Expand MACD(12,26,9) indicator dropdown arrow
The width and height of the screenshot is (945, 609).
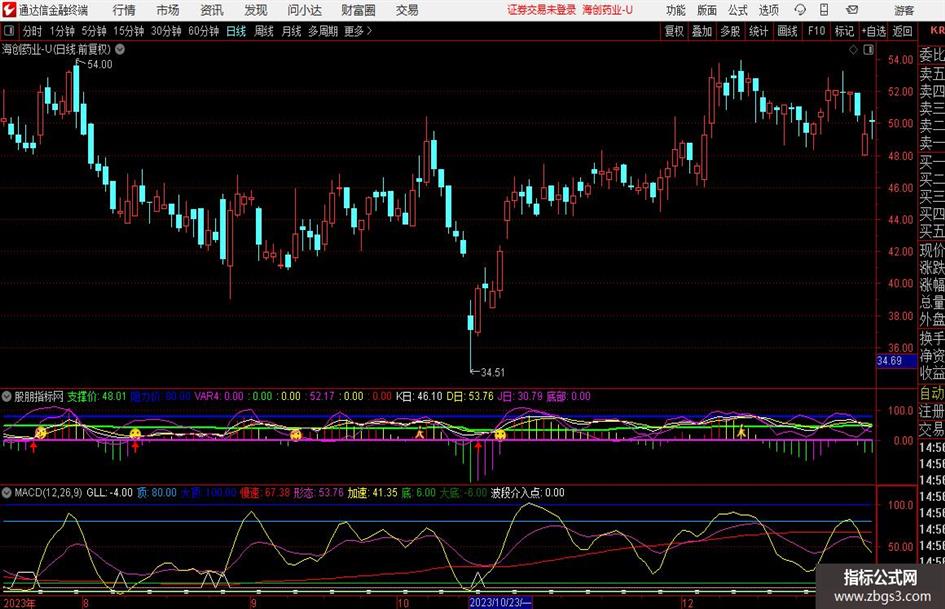7,493
